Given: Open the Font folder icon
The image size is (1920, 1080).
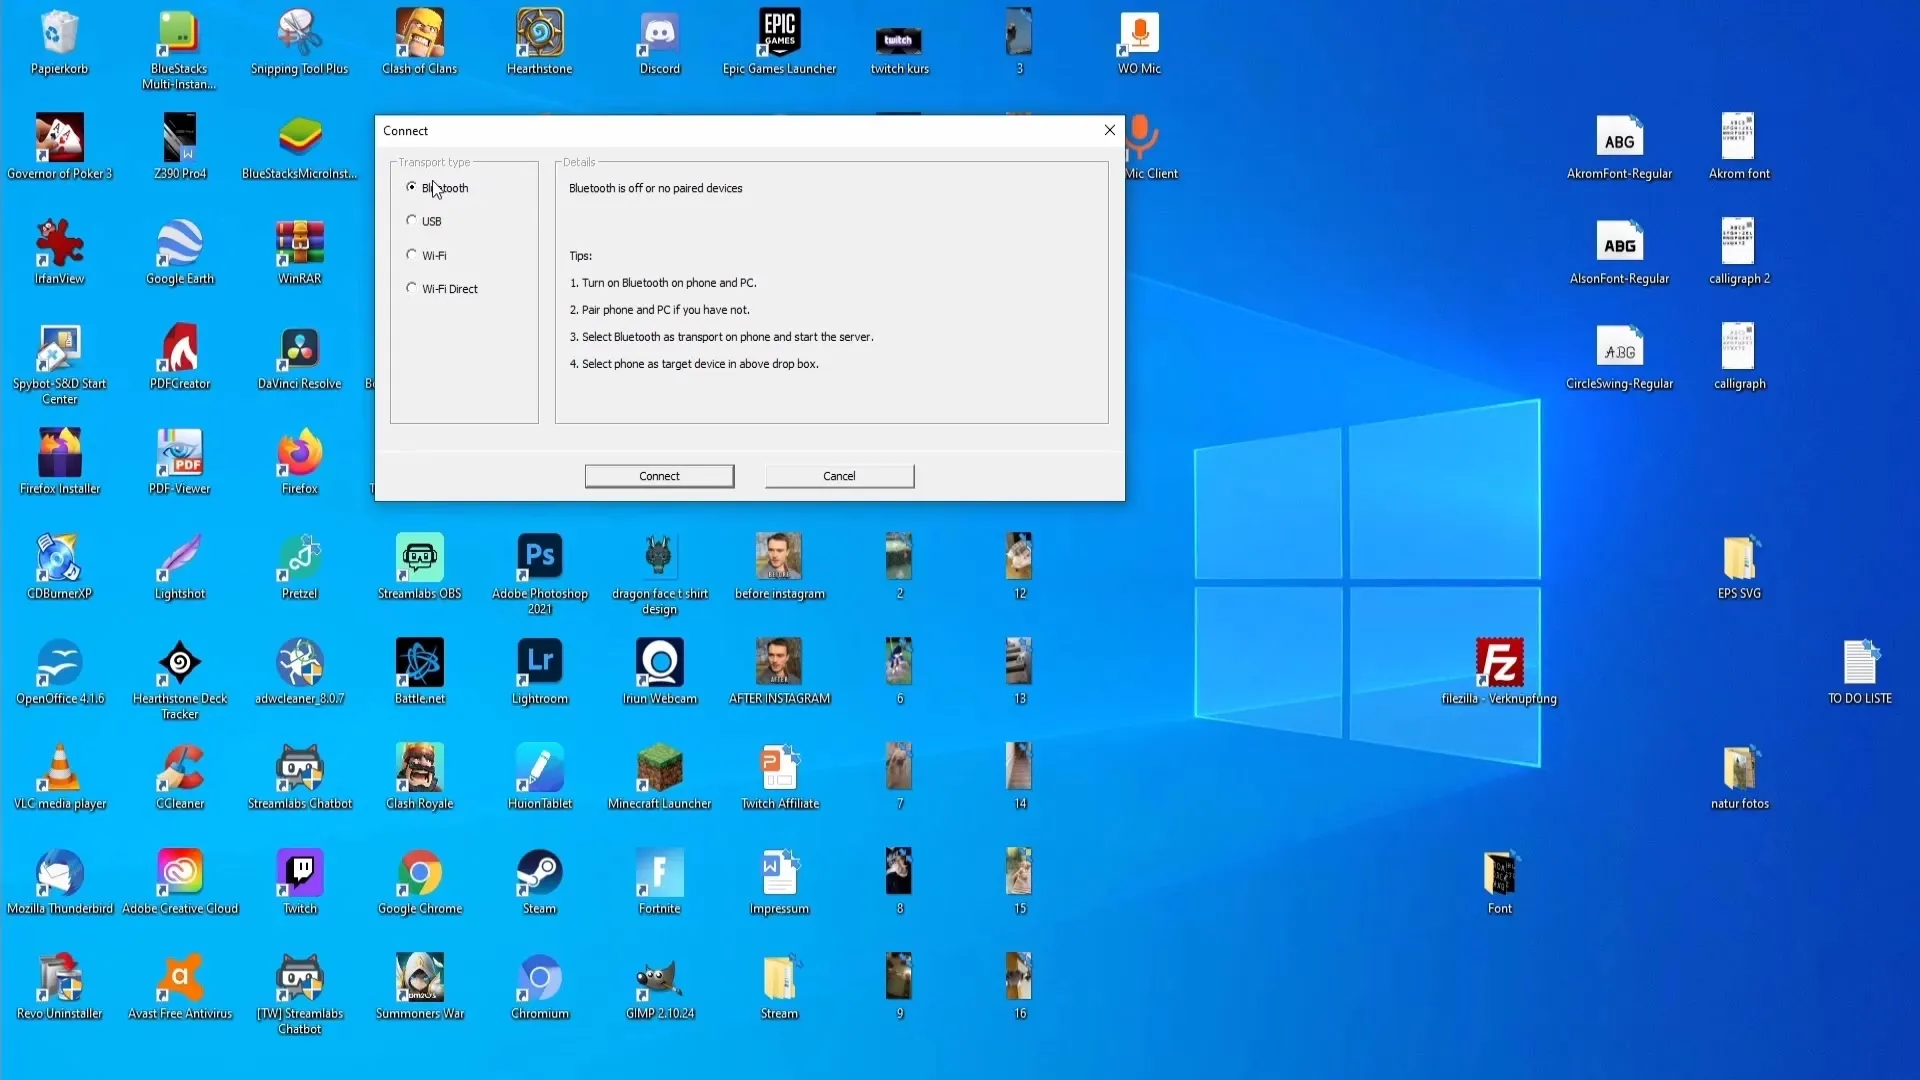Looking at the screenshot, I should tap(1499, 882).
